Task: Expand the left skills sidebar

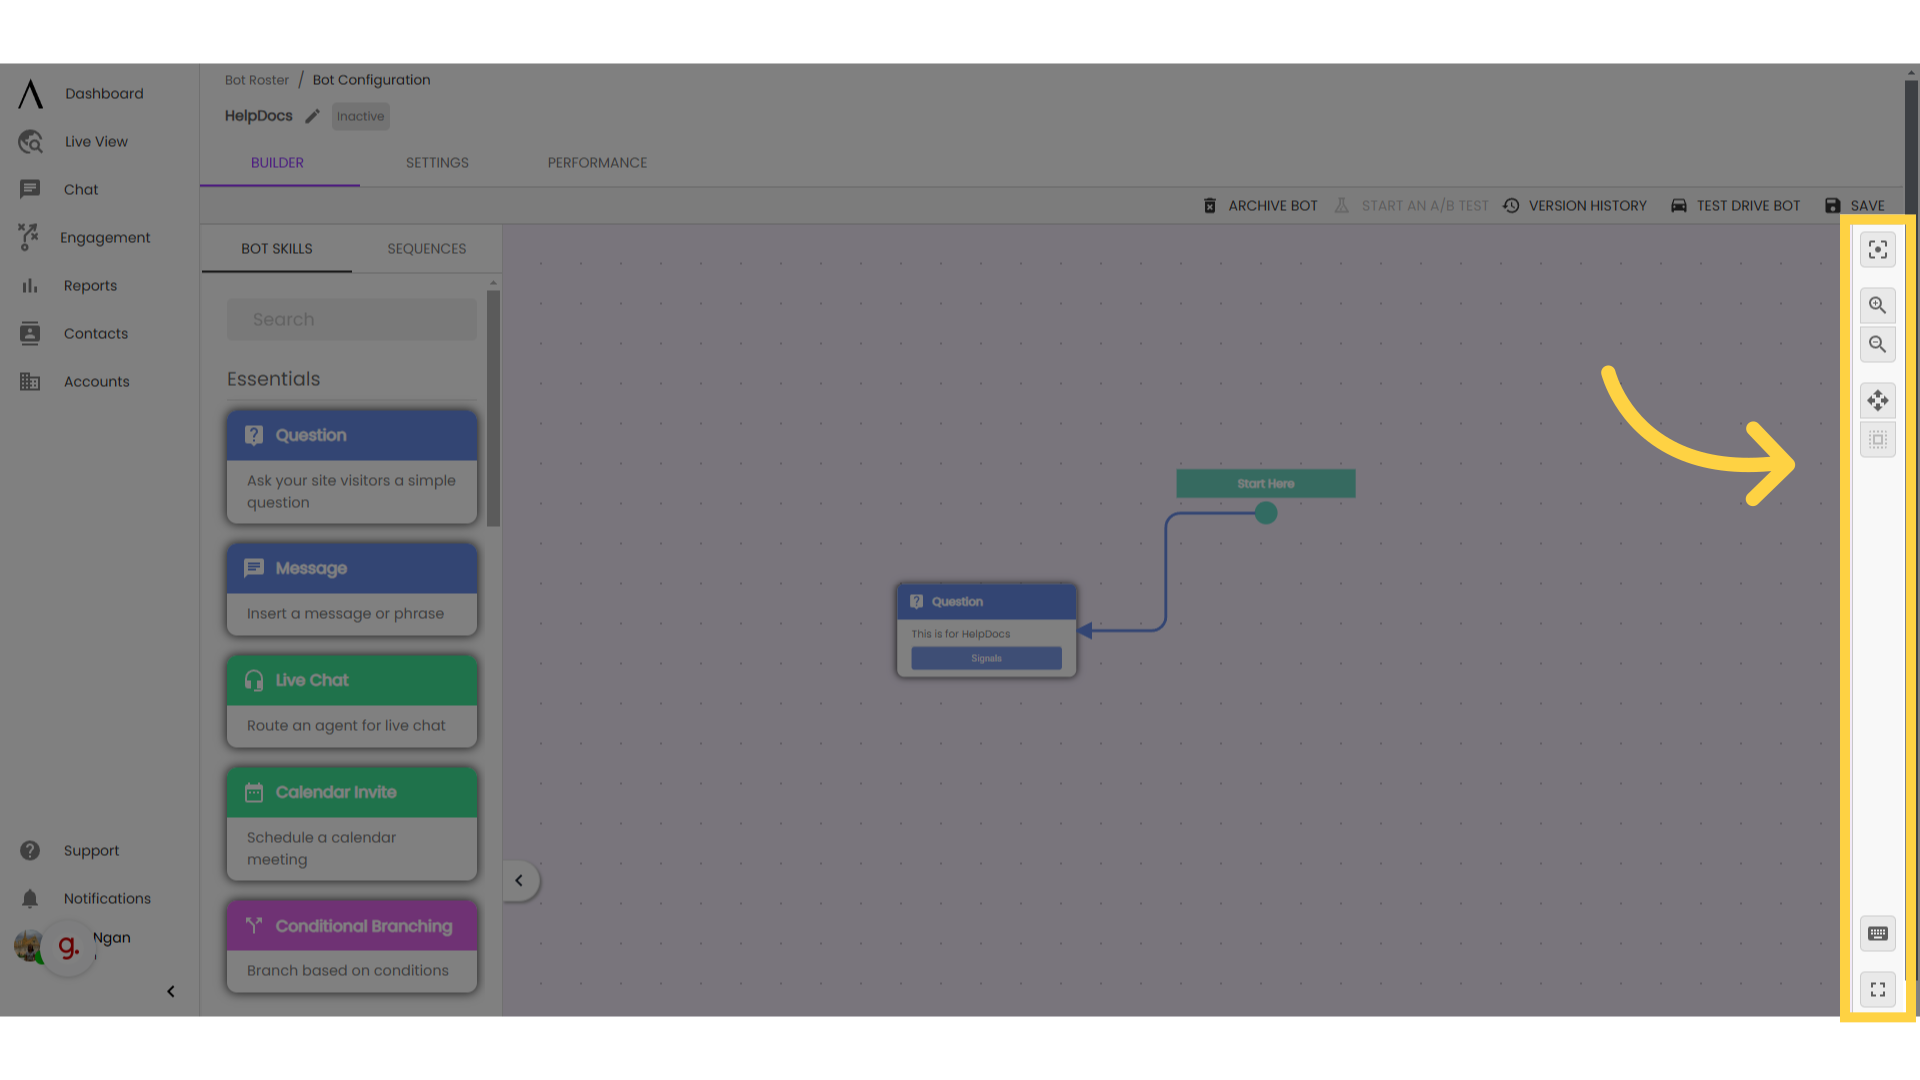Action: [518, 880]
